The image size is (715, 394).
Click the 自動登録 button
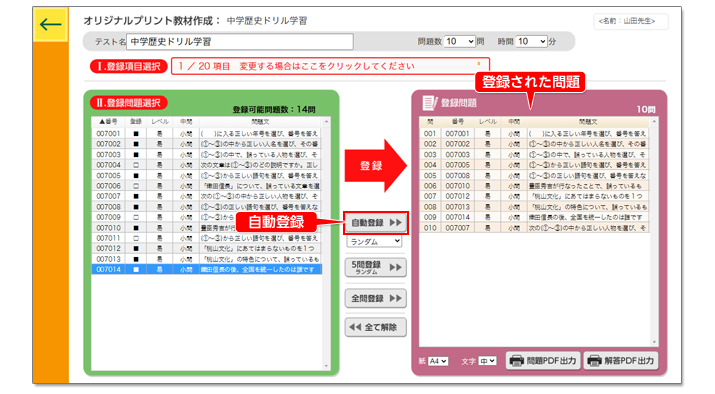click(376, 223)
